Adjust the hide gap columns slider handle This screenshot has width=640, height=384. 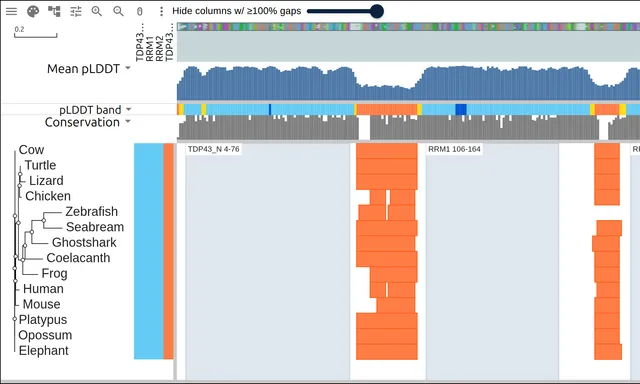coord(377,11)
